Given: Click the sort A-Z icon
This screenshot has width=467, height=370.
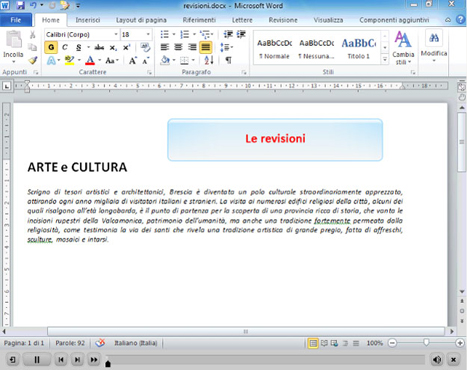Looking at the screenshot, I should point(209,60).
